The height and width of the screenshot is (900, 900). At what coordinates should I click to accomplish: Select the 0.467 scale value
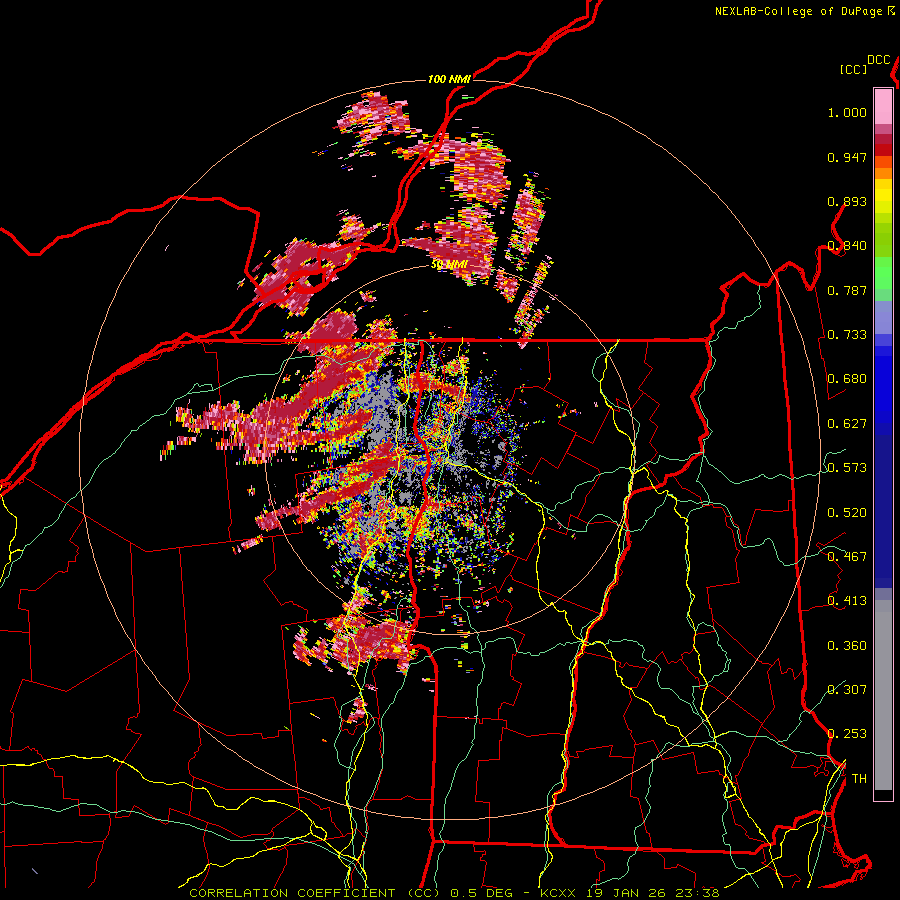[x=847, y=557]
